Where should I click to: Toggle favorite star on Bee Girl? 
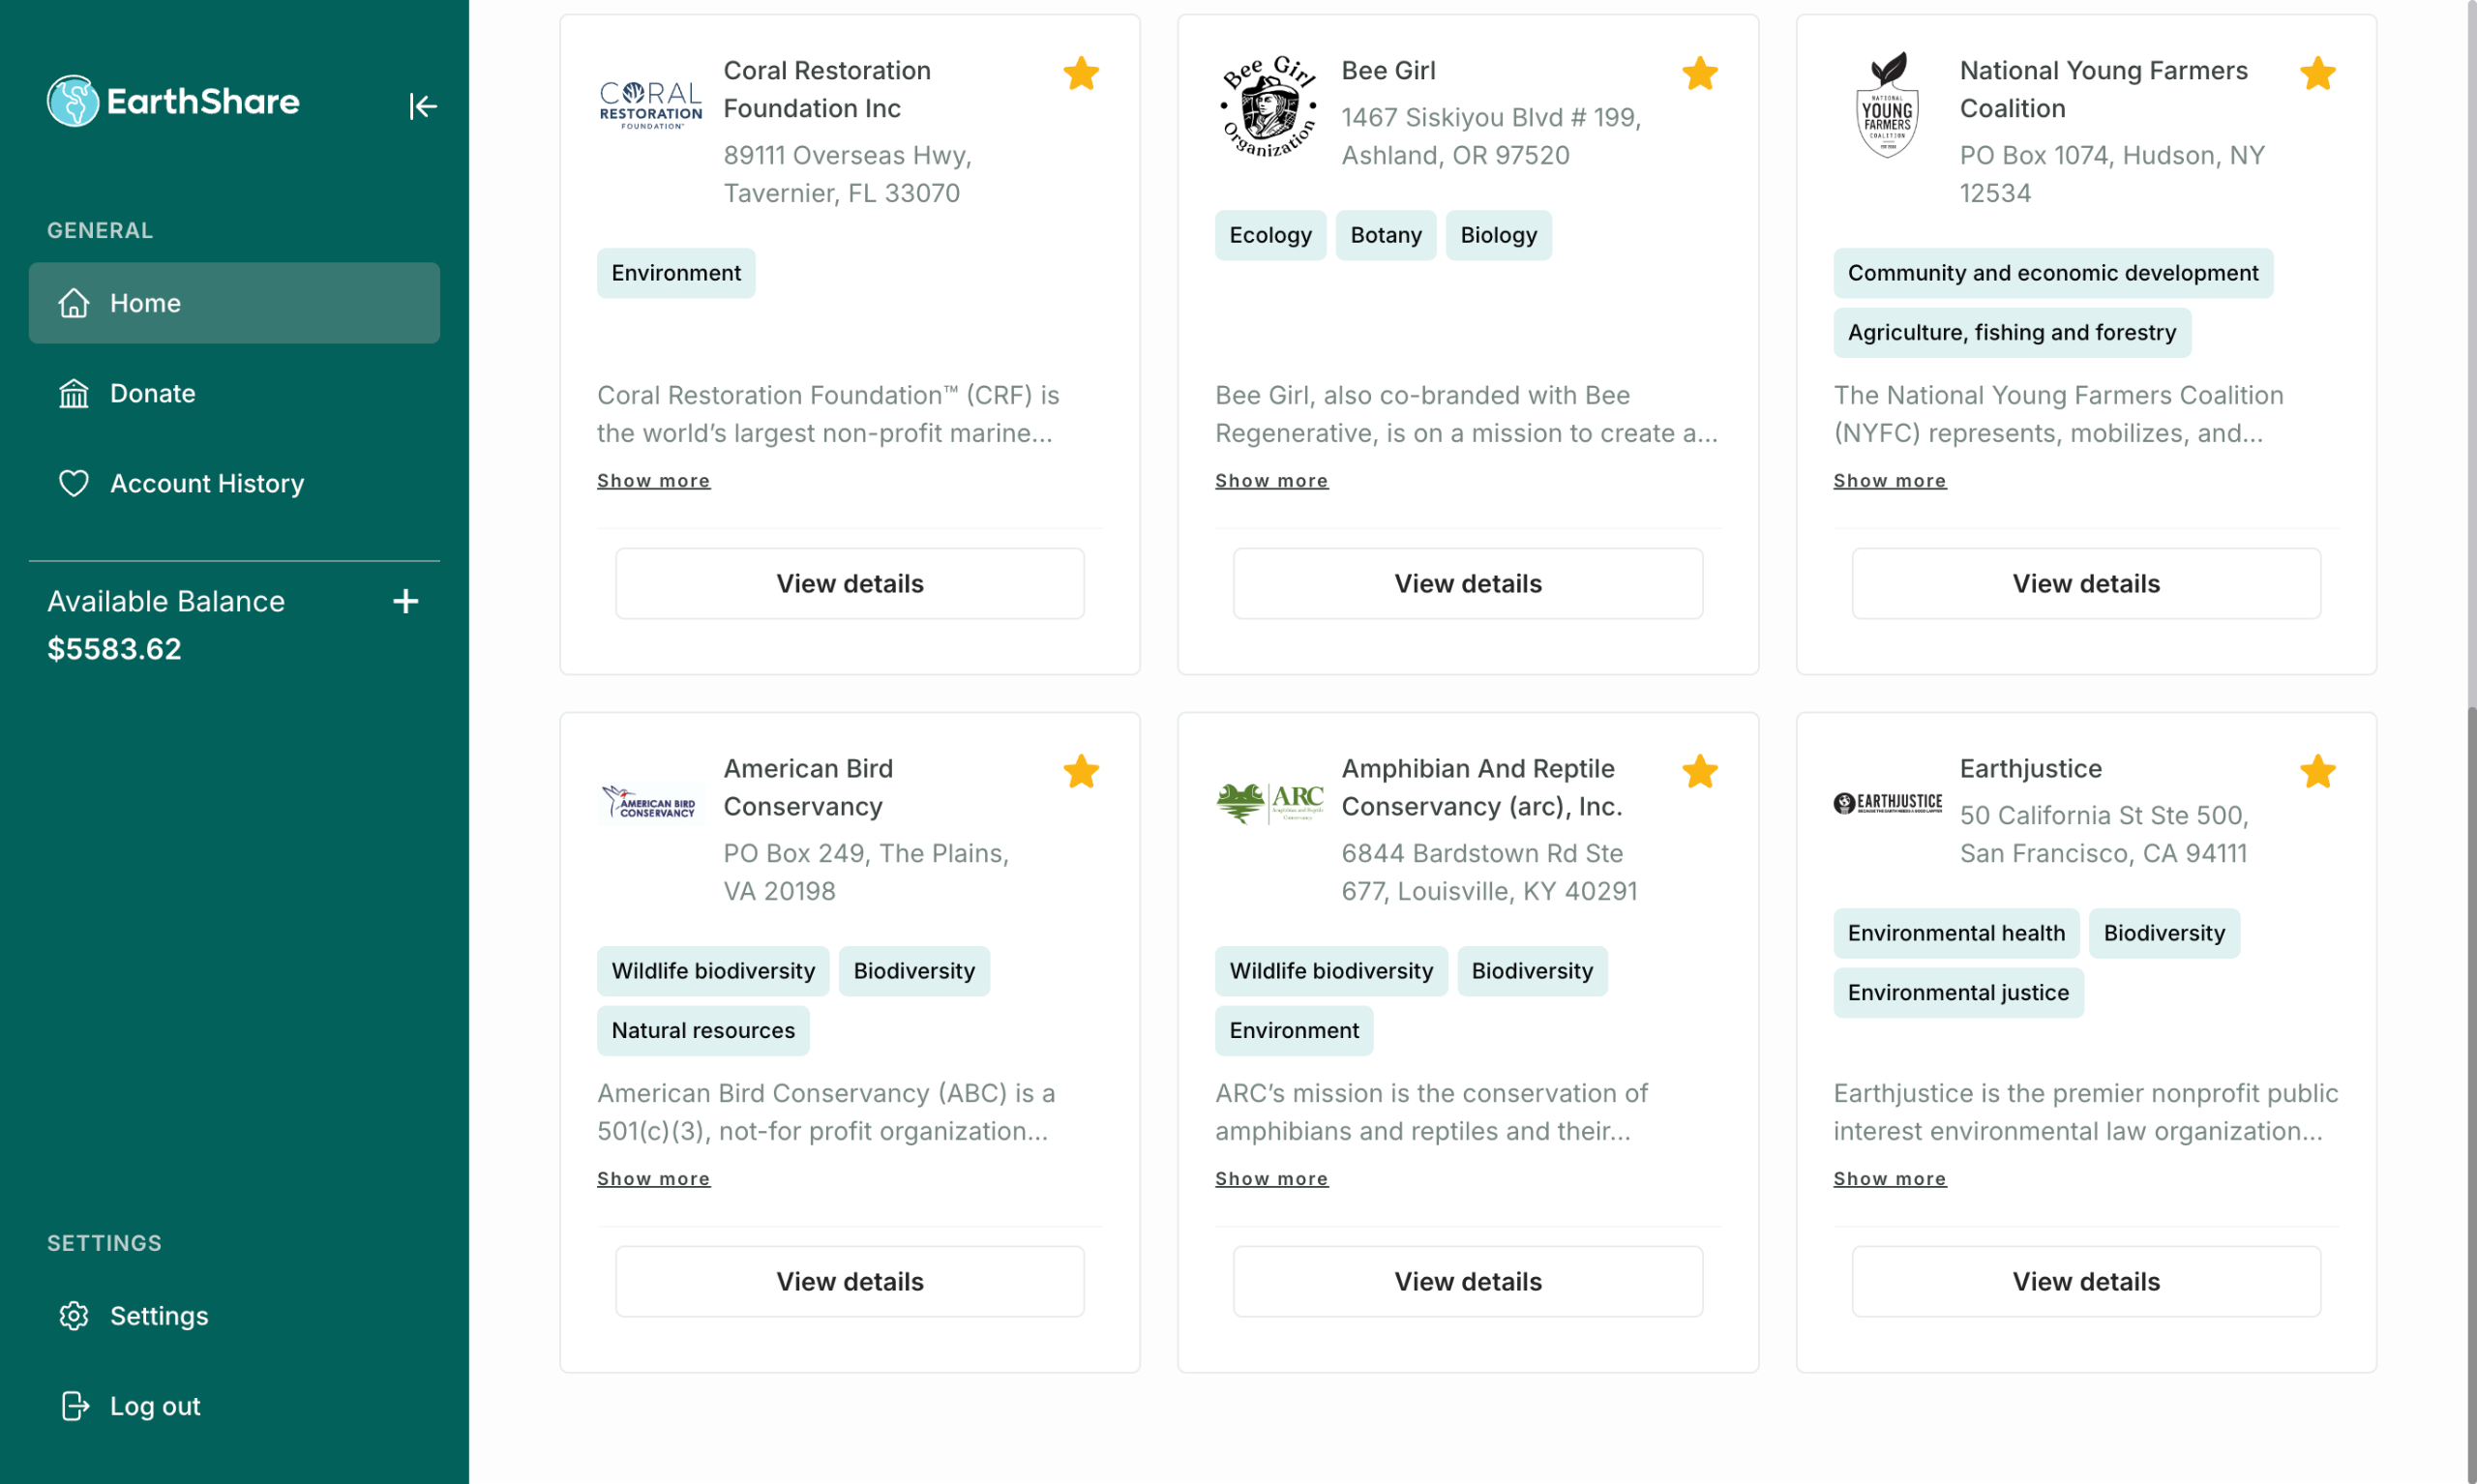pos(1699,74)
